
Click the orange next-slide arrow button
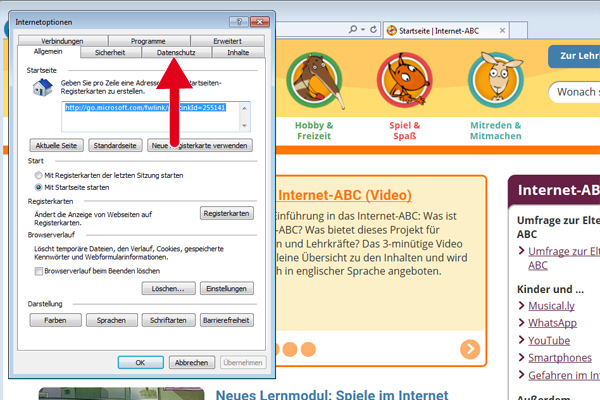470,349
